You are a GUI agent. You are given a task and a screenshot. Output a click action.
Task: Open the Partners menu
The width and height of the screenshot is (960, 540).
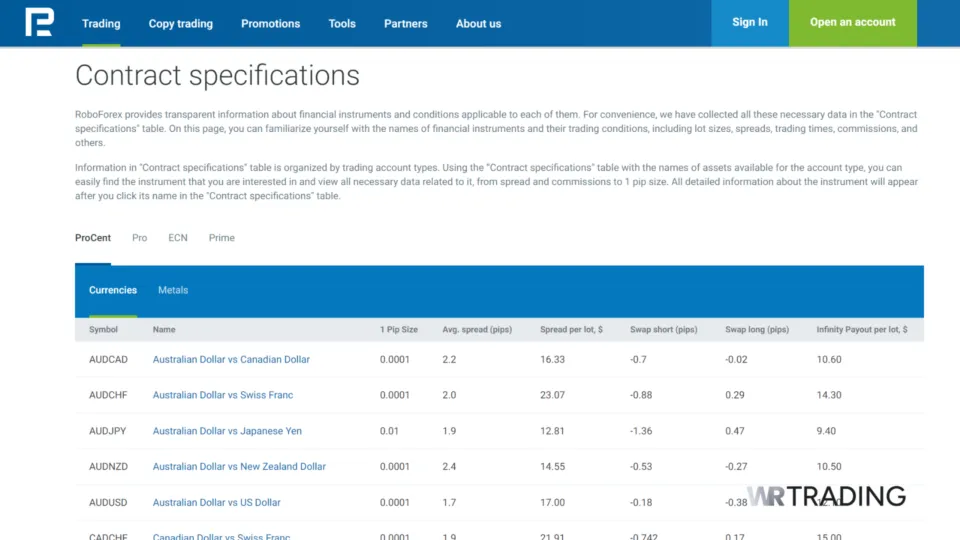[x=405, y=23]
